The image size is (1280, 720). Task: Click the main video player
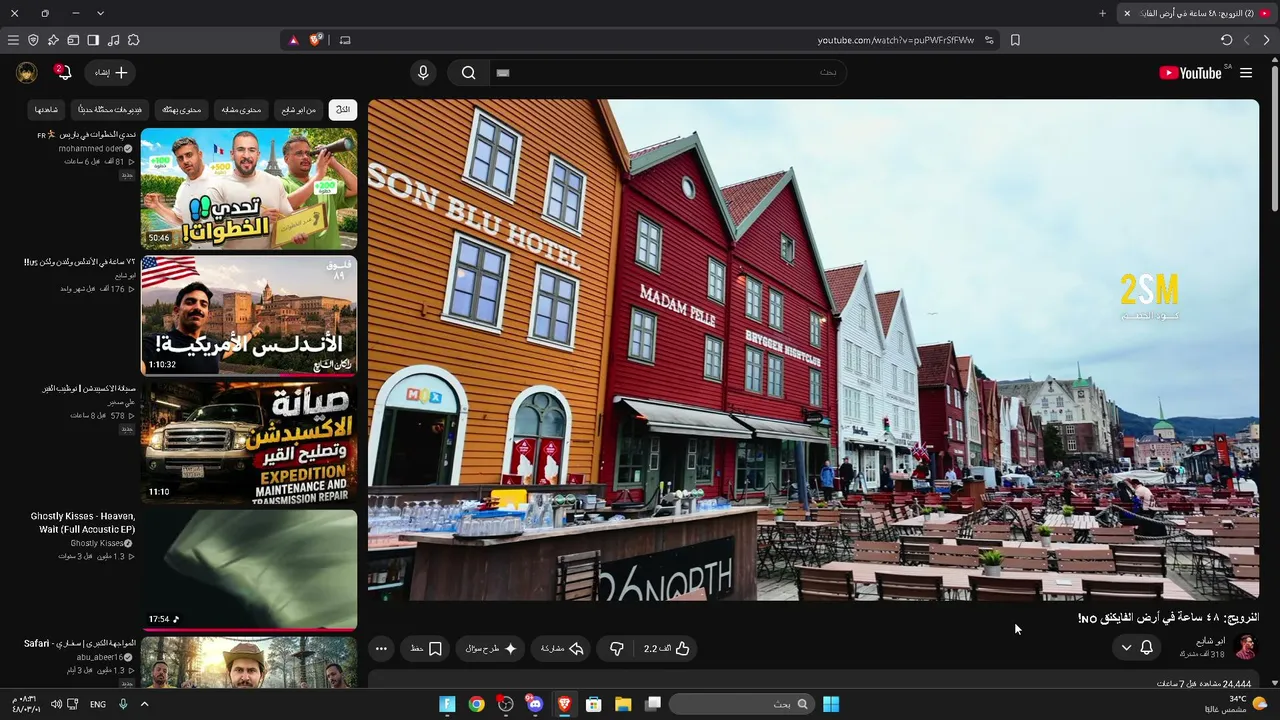[x=813, y=349]
